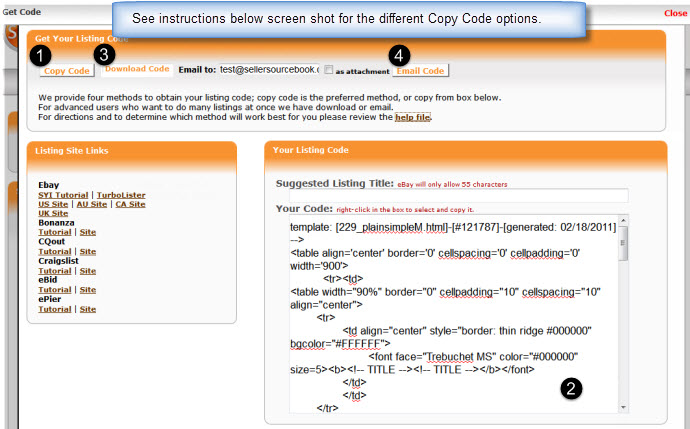Focus the Email to address field

269,70
